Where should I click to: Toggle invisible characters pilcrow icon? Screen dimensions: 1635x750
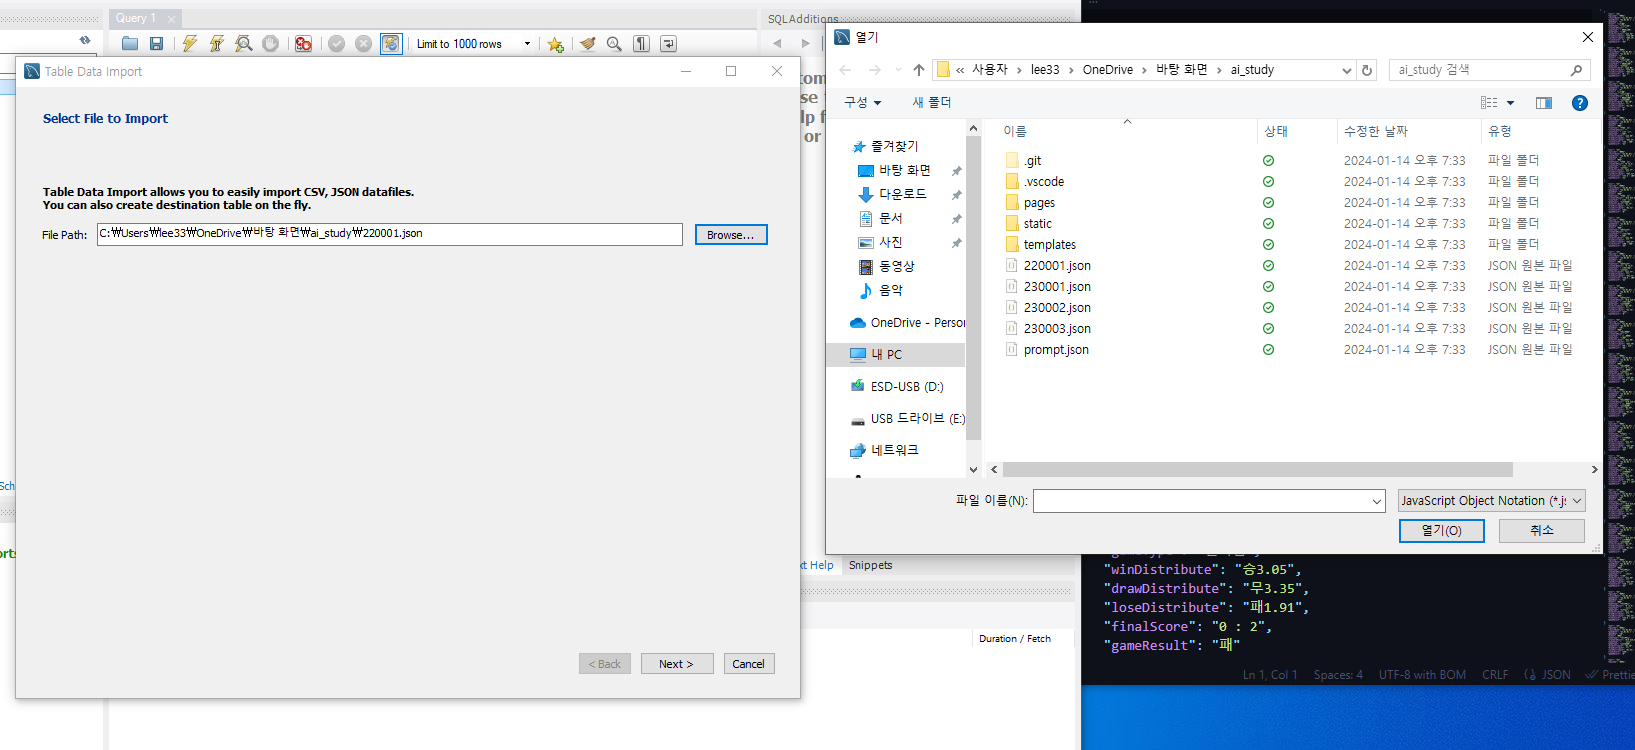point(642,43)
